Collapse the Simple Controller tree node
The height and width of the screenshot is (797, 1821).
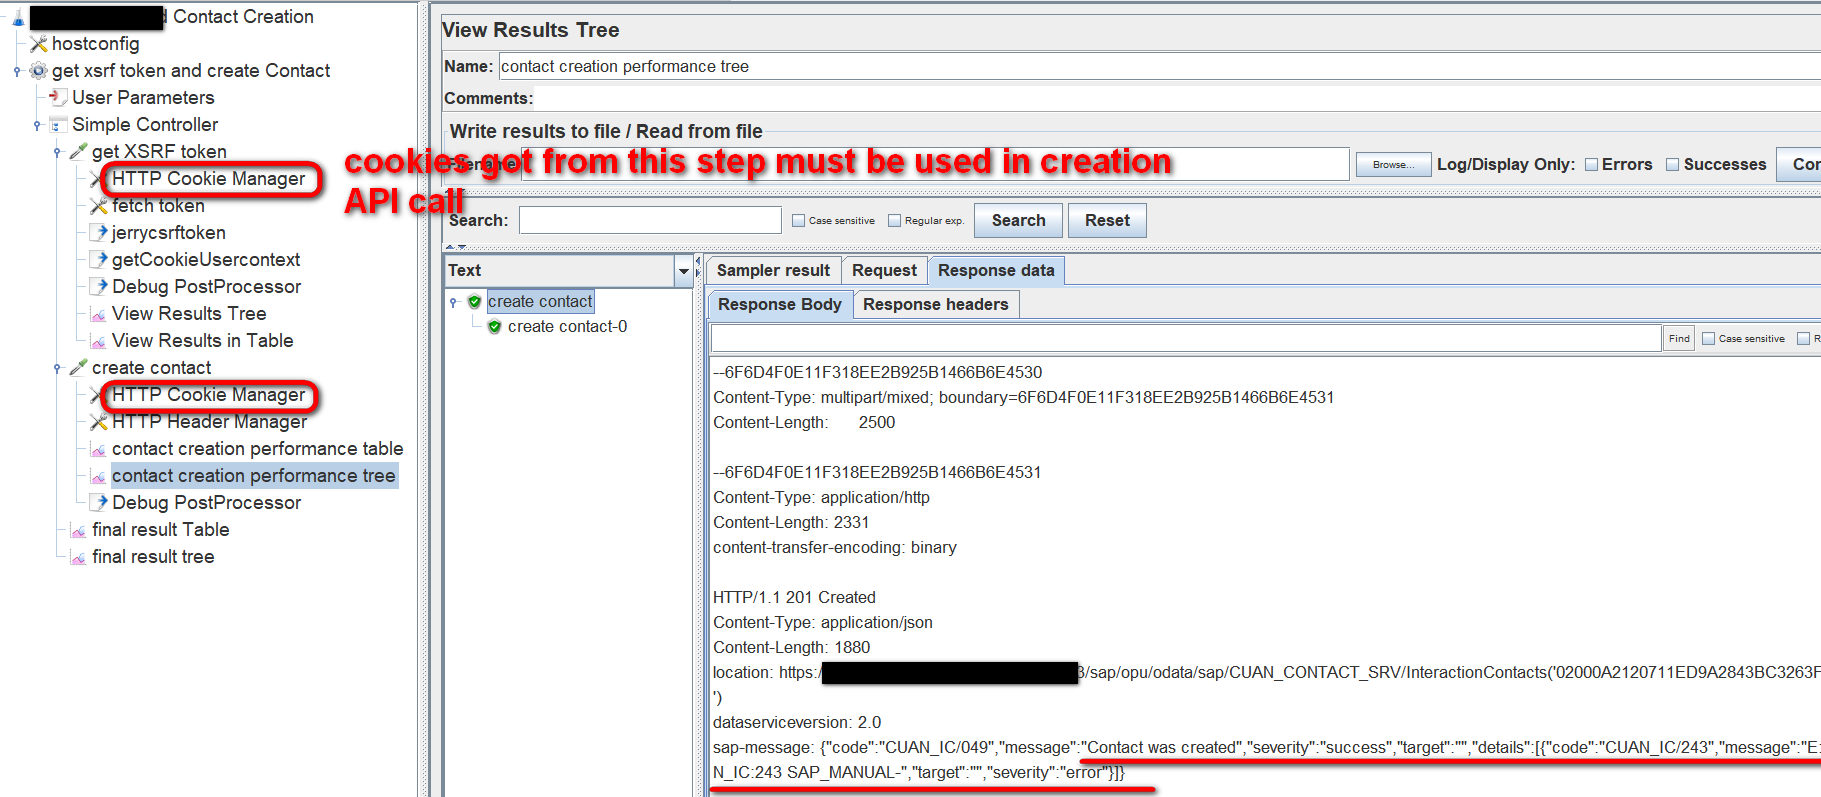click(x=37, y=125)
